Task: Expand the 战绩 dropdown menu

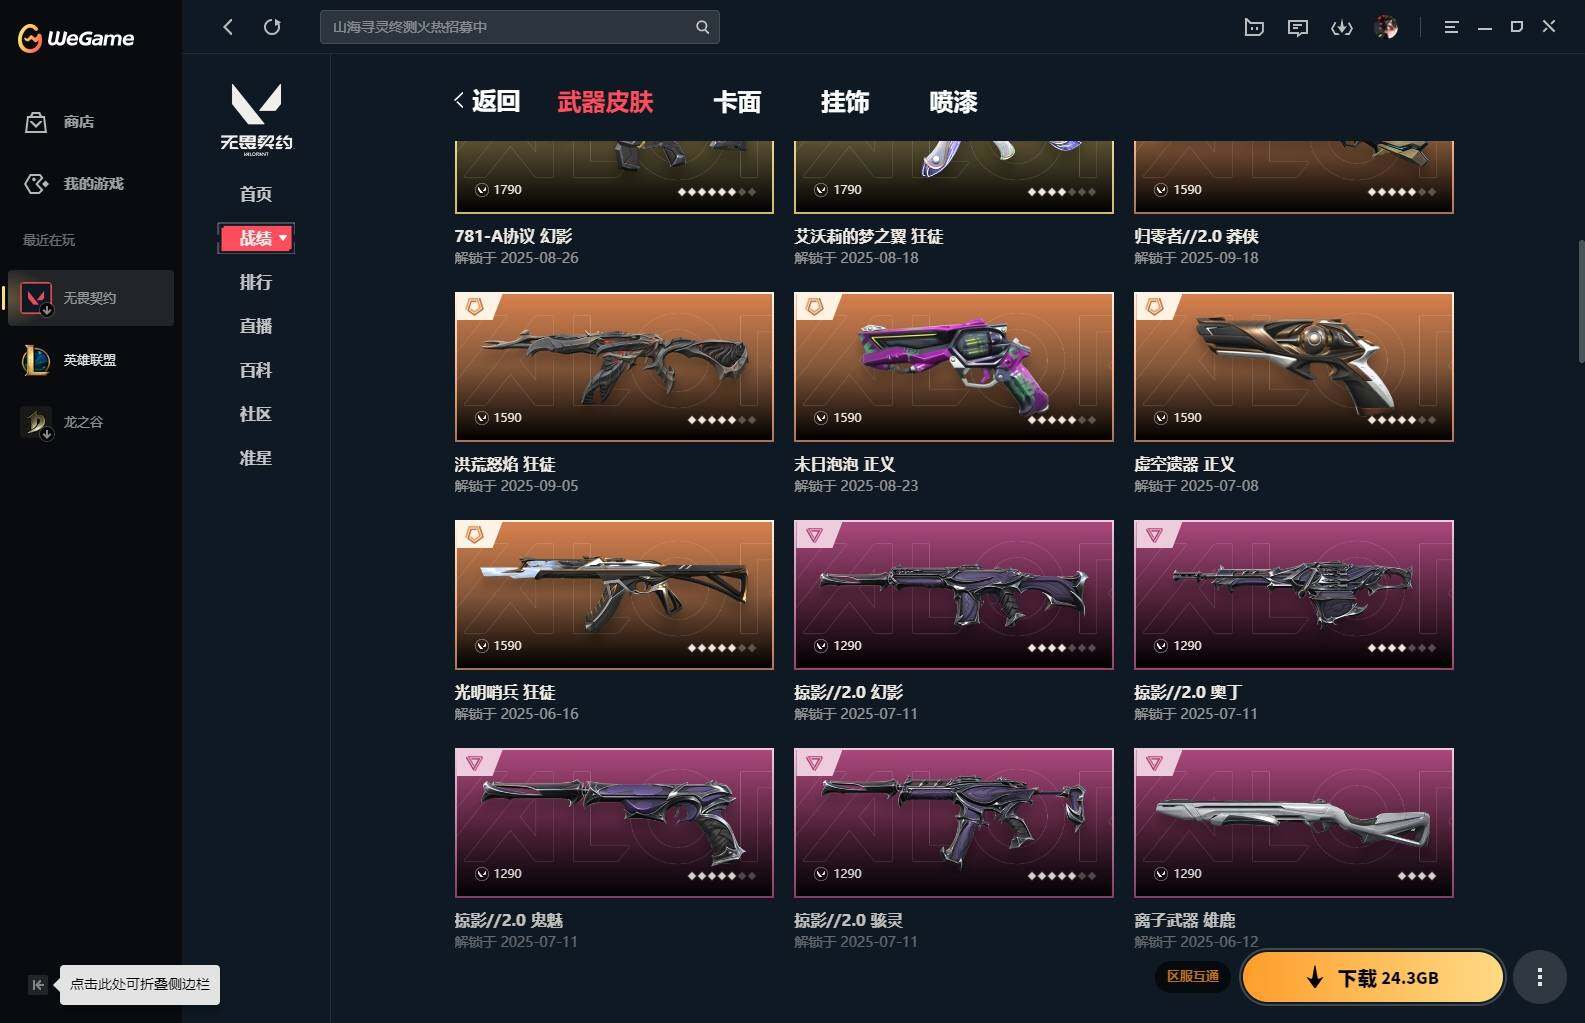Action: (256, 238)
